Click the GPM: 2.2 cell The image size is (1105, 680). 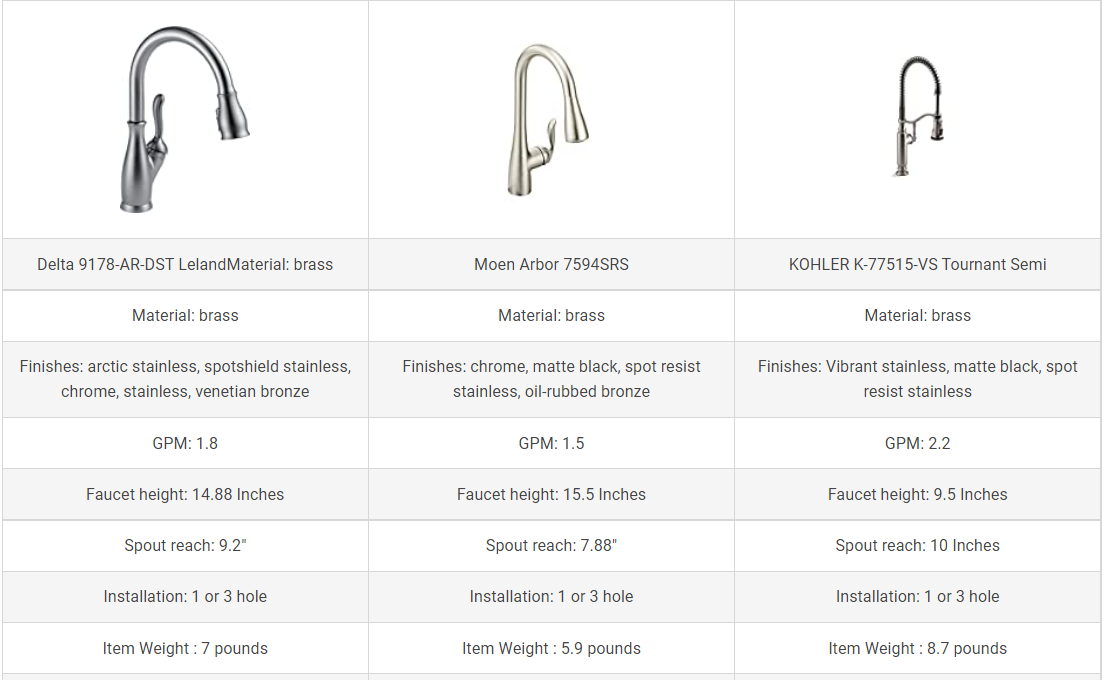click(x=917, y=443)
